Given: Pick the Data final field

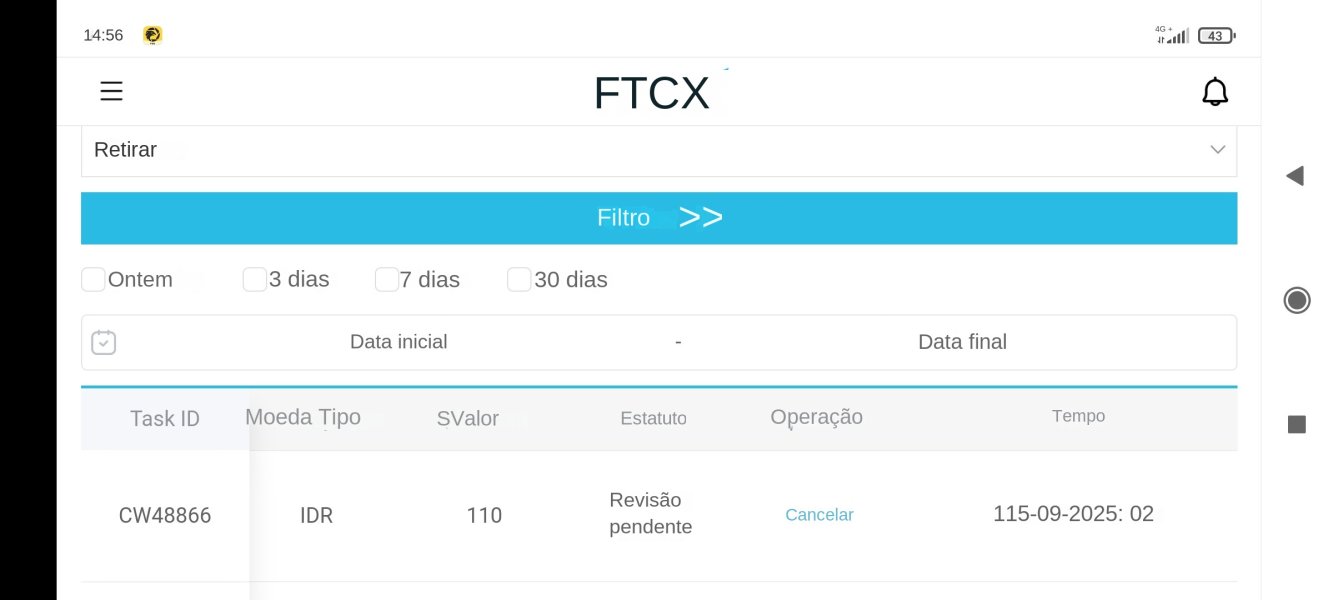Looking at the screenshot, I should click(x=962, y=342).
